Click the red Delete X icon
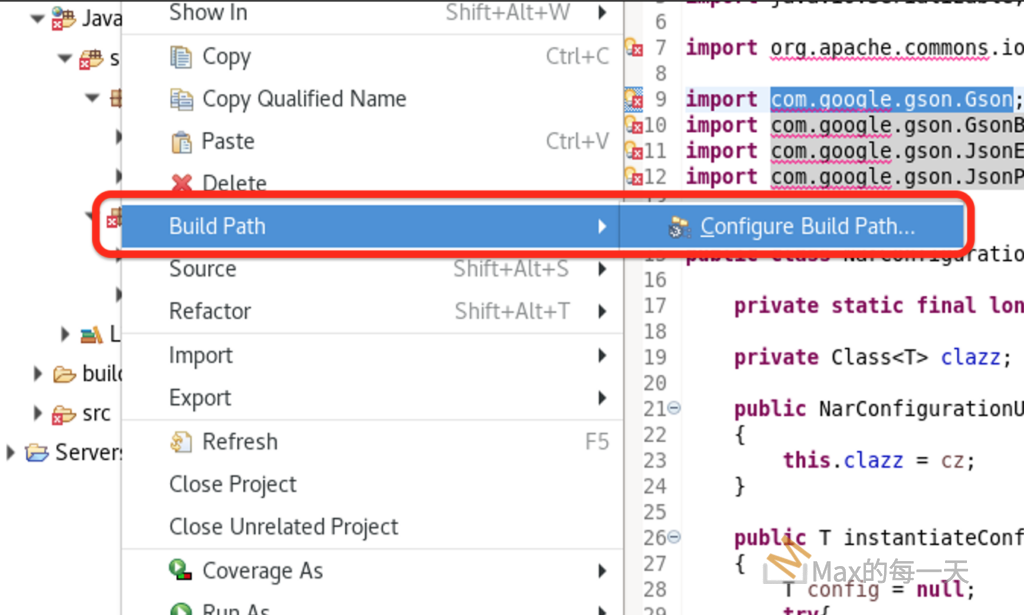This screenshot has width=1024, height=615. pyautogui.click(x=181, y=184)
